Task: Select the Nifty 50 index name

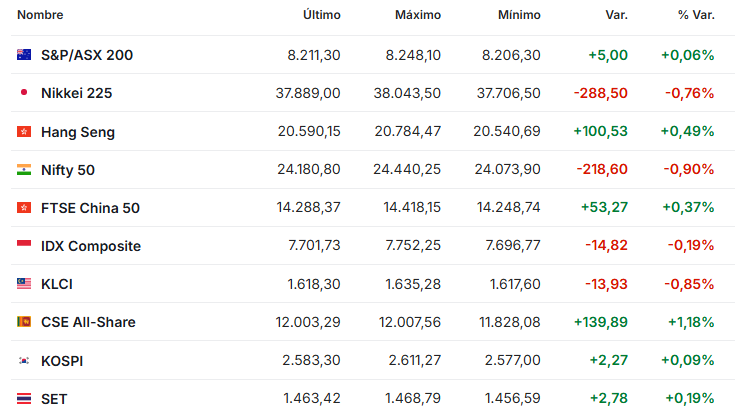Action: pyautogui.click(x=68, y=170)
